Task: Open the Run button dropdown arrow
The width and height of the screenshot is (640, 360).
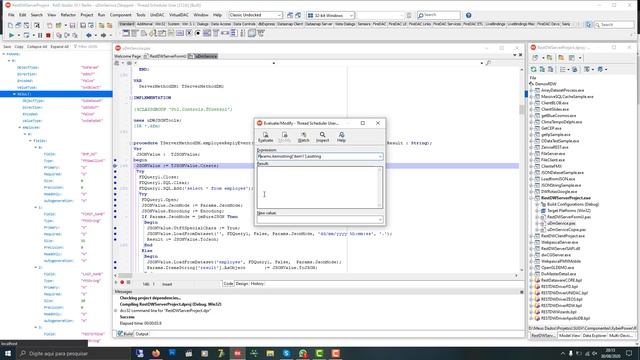Action: (x=19, y=36)
